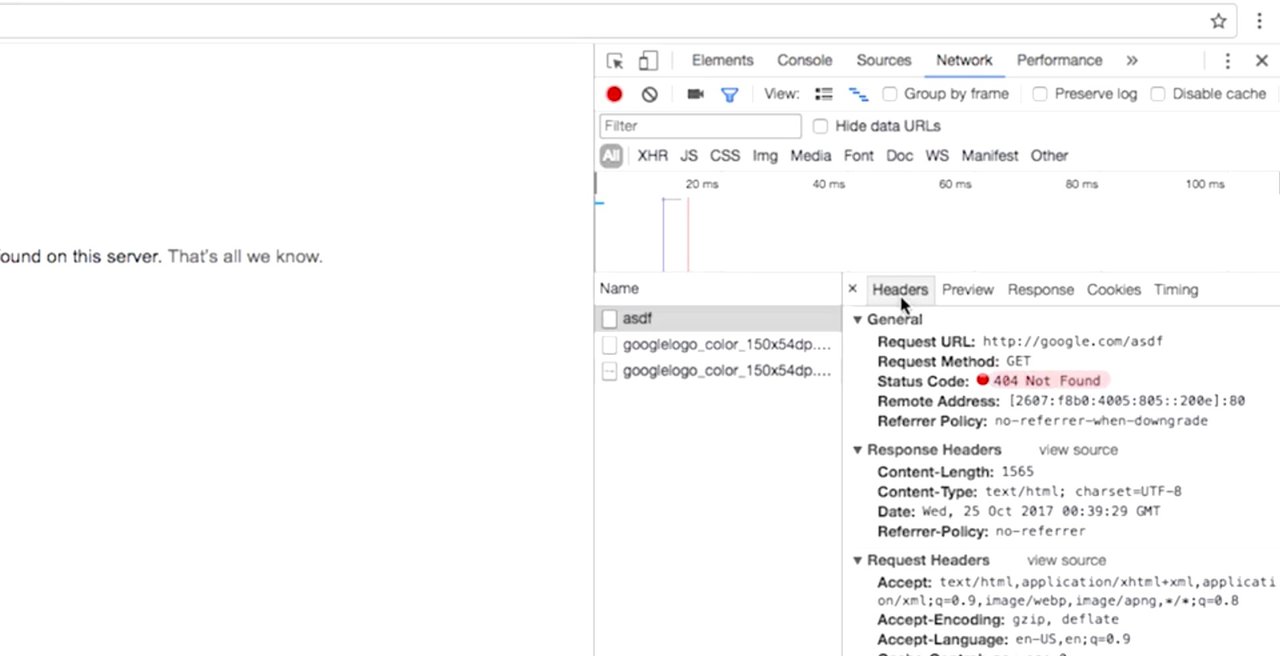
Task: Switch to the Preview detail tab
Action: [968, 289]
